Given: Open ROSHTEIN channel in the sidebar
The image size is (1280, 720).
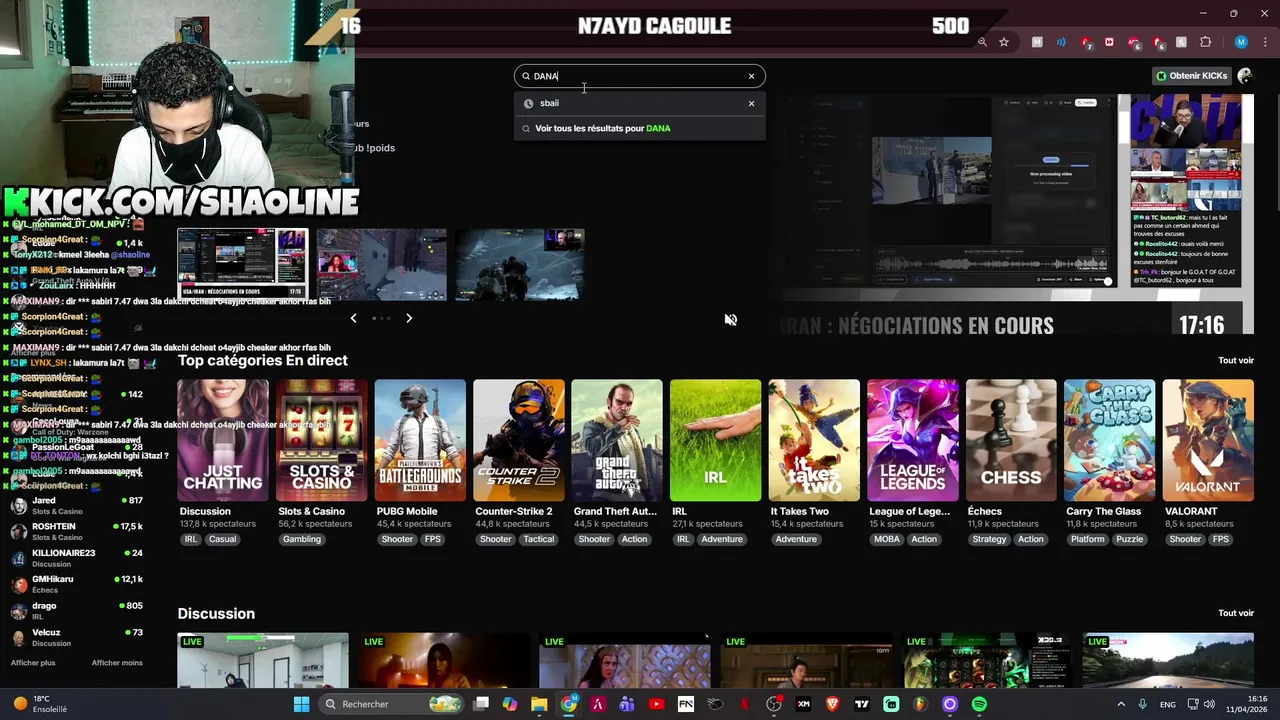Looking at the screenshot, I should tap(78, 531).
